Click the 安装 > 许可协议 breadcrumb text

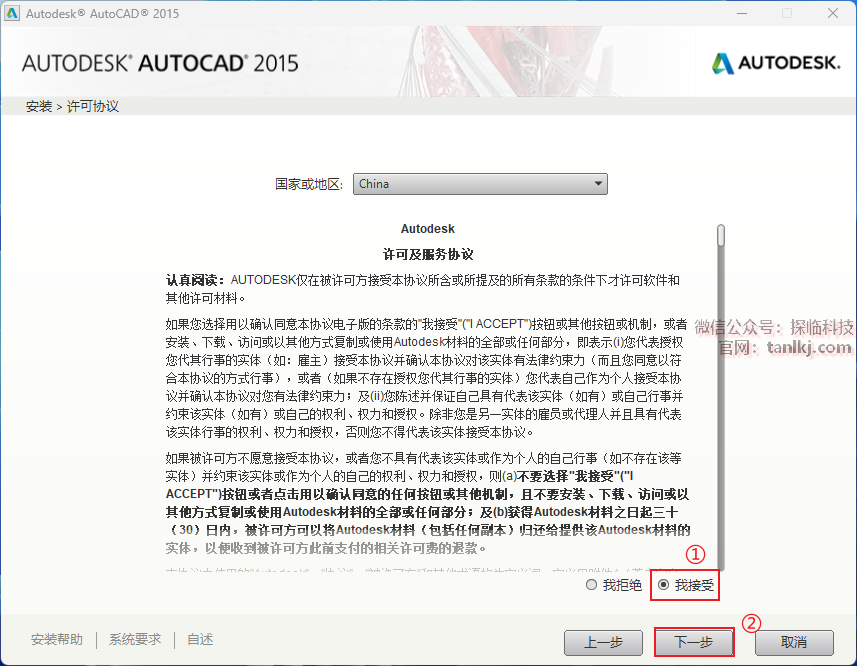point(72,106)
